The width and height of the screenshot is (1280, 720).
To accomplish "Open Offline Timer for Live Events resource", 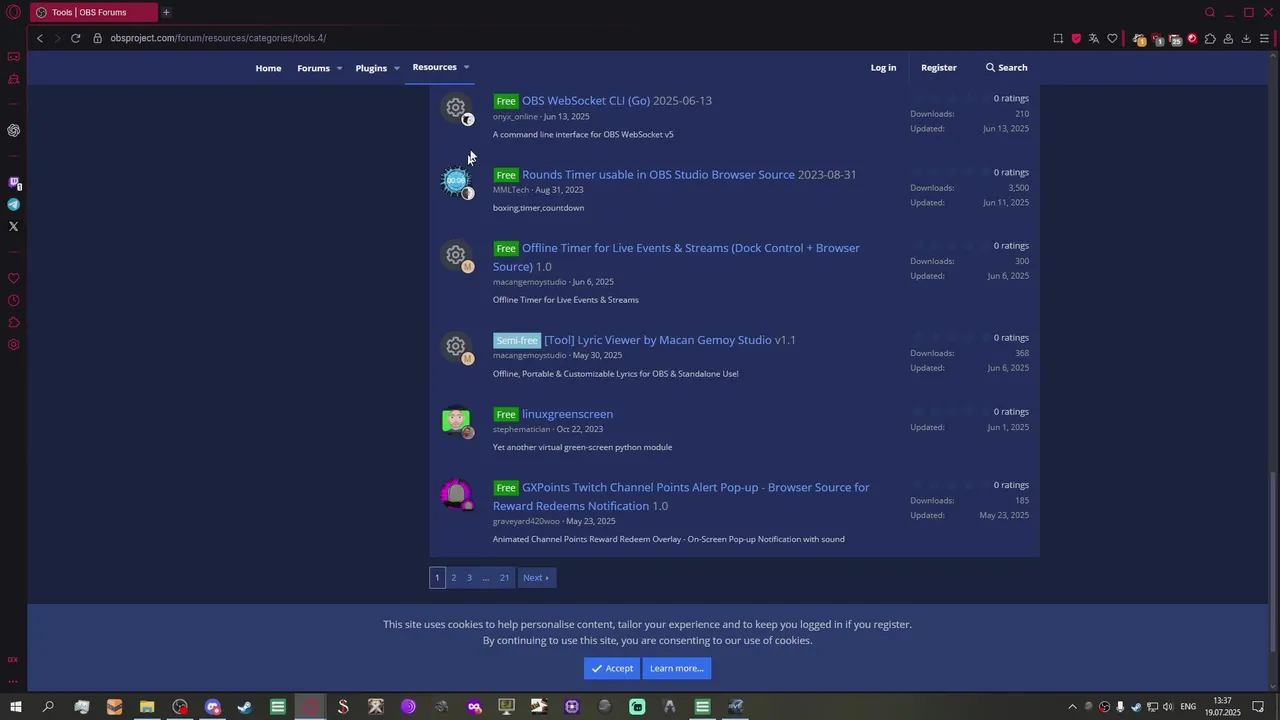I will (676, 257).
